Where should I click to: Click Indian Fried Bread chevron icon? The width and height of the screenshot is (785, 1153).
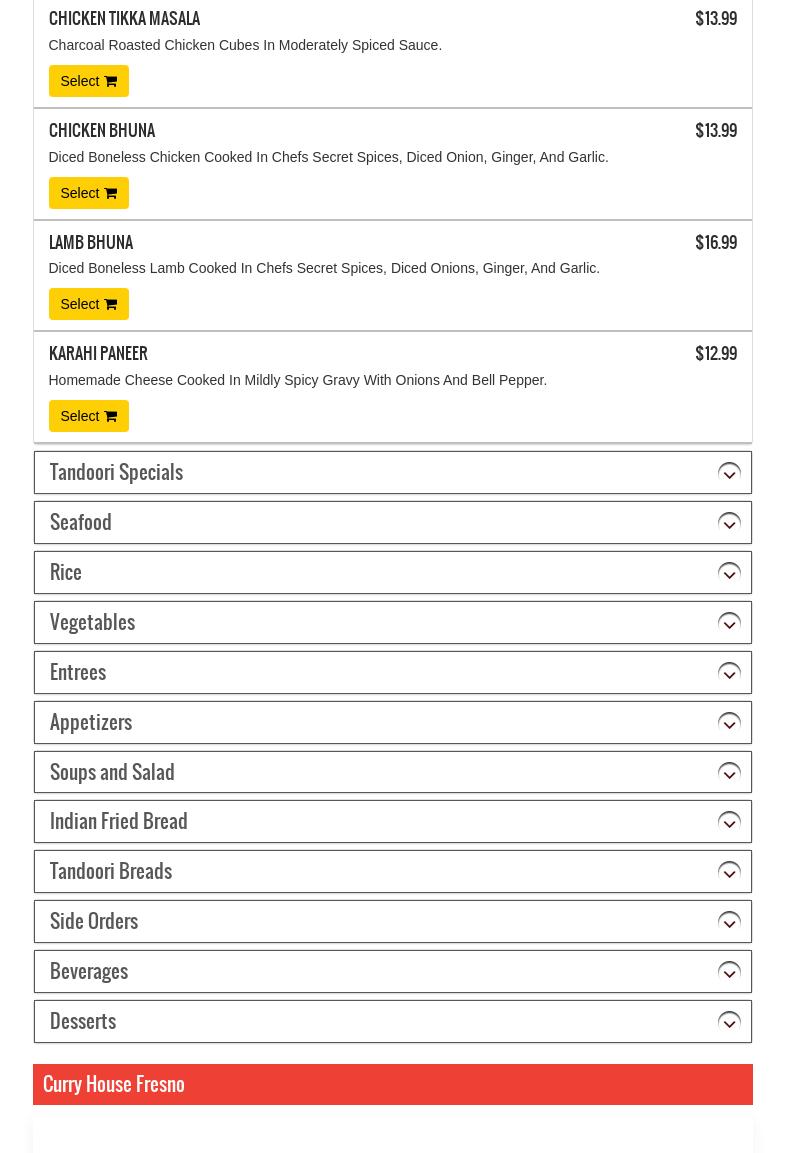[729, 822]
